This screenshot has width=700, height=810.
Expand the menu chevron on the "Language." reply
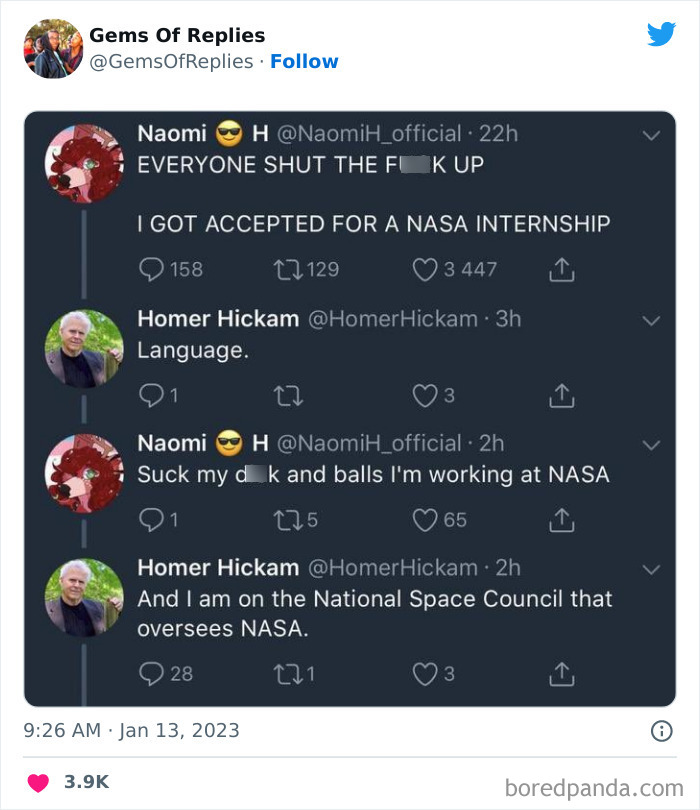coord(653,321)
